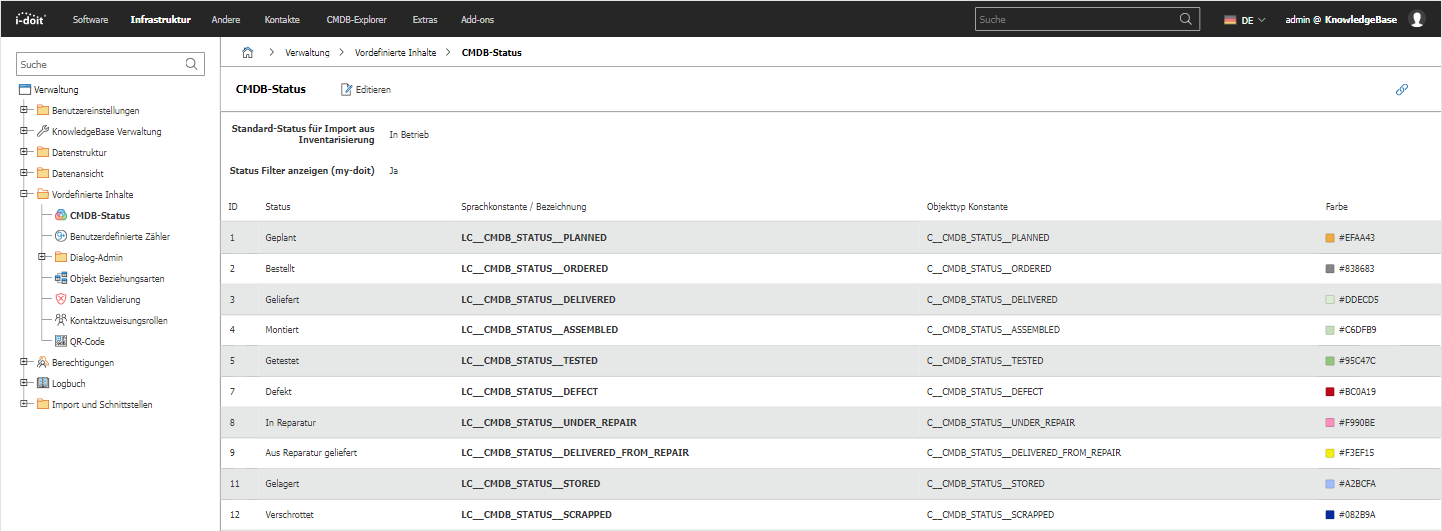The height and width of the screenshot is (531, 1442).
Task: Focus the sidebar Suche input field
Action: (100, 64)
